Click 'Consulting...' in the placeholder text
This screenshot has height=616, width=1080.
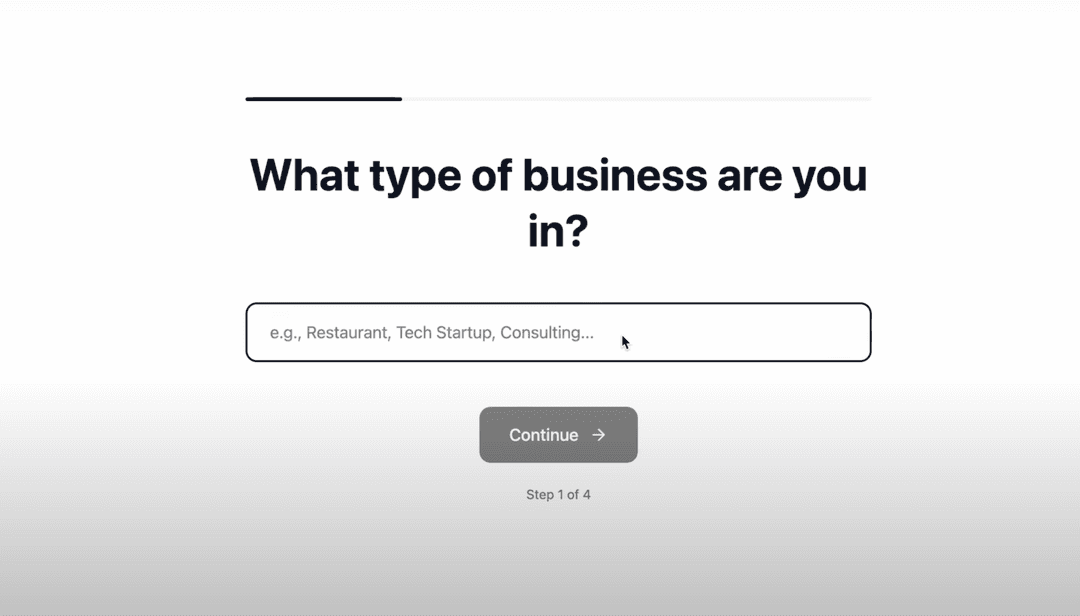pyautogui.click(x=546, y=333)
